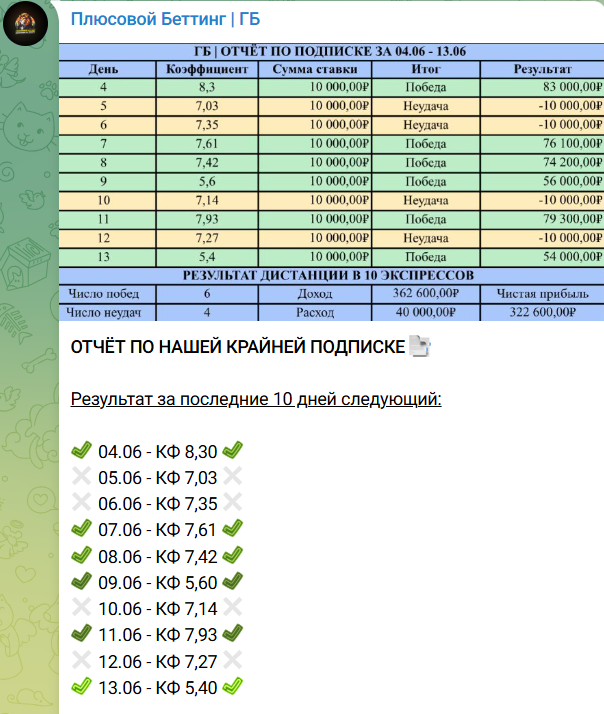Click the text 07.06 - КФ 7,61
The width and height of the screenshot is (604, 714).
point(157,530)
